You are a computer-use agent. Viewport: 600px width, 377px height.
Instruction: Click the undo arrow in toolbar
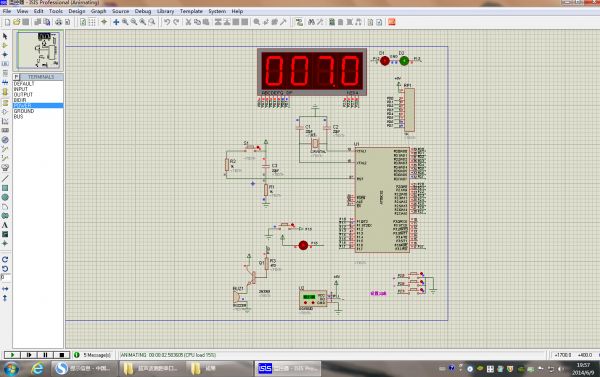click(167, 22)
